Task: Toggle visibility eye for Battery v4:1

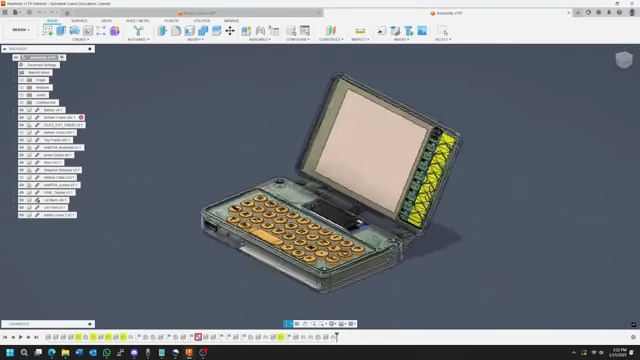Action: pyautogui.click(x=22, y=110)
